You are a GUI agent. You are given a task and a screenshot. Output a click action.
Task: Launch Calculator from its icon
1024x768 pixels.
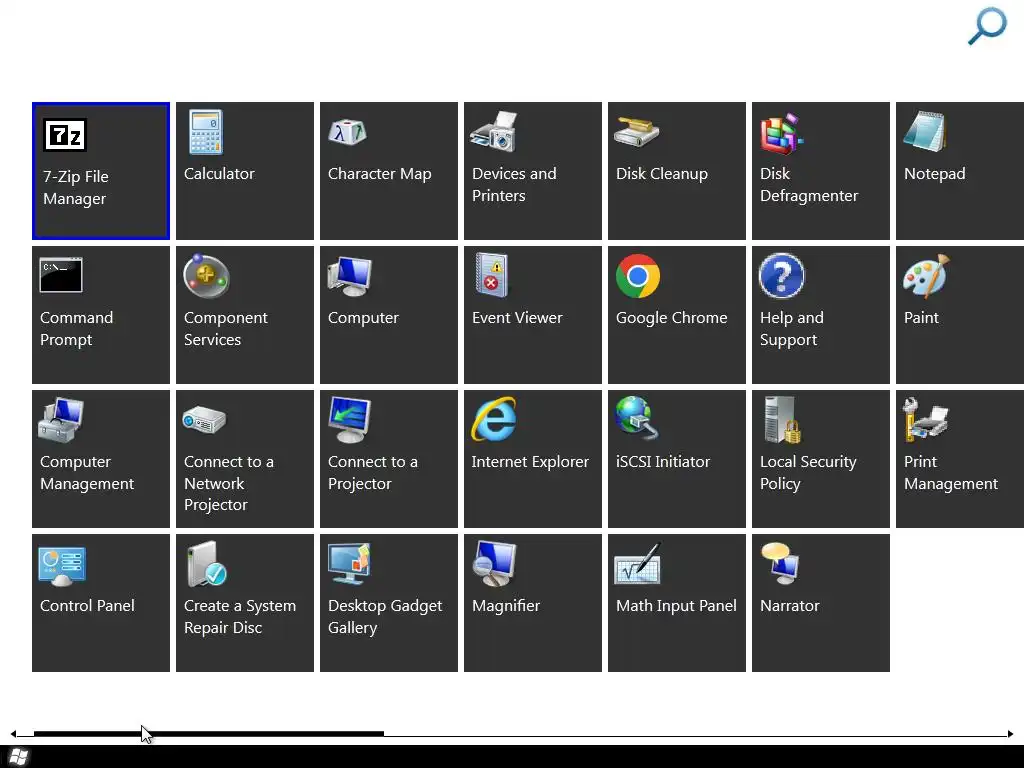tap(206, 132)
